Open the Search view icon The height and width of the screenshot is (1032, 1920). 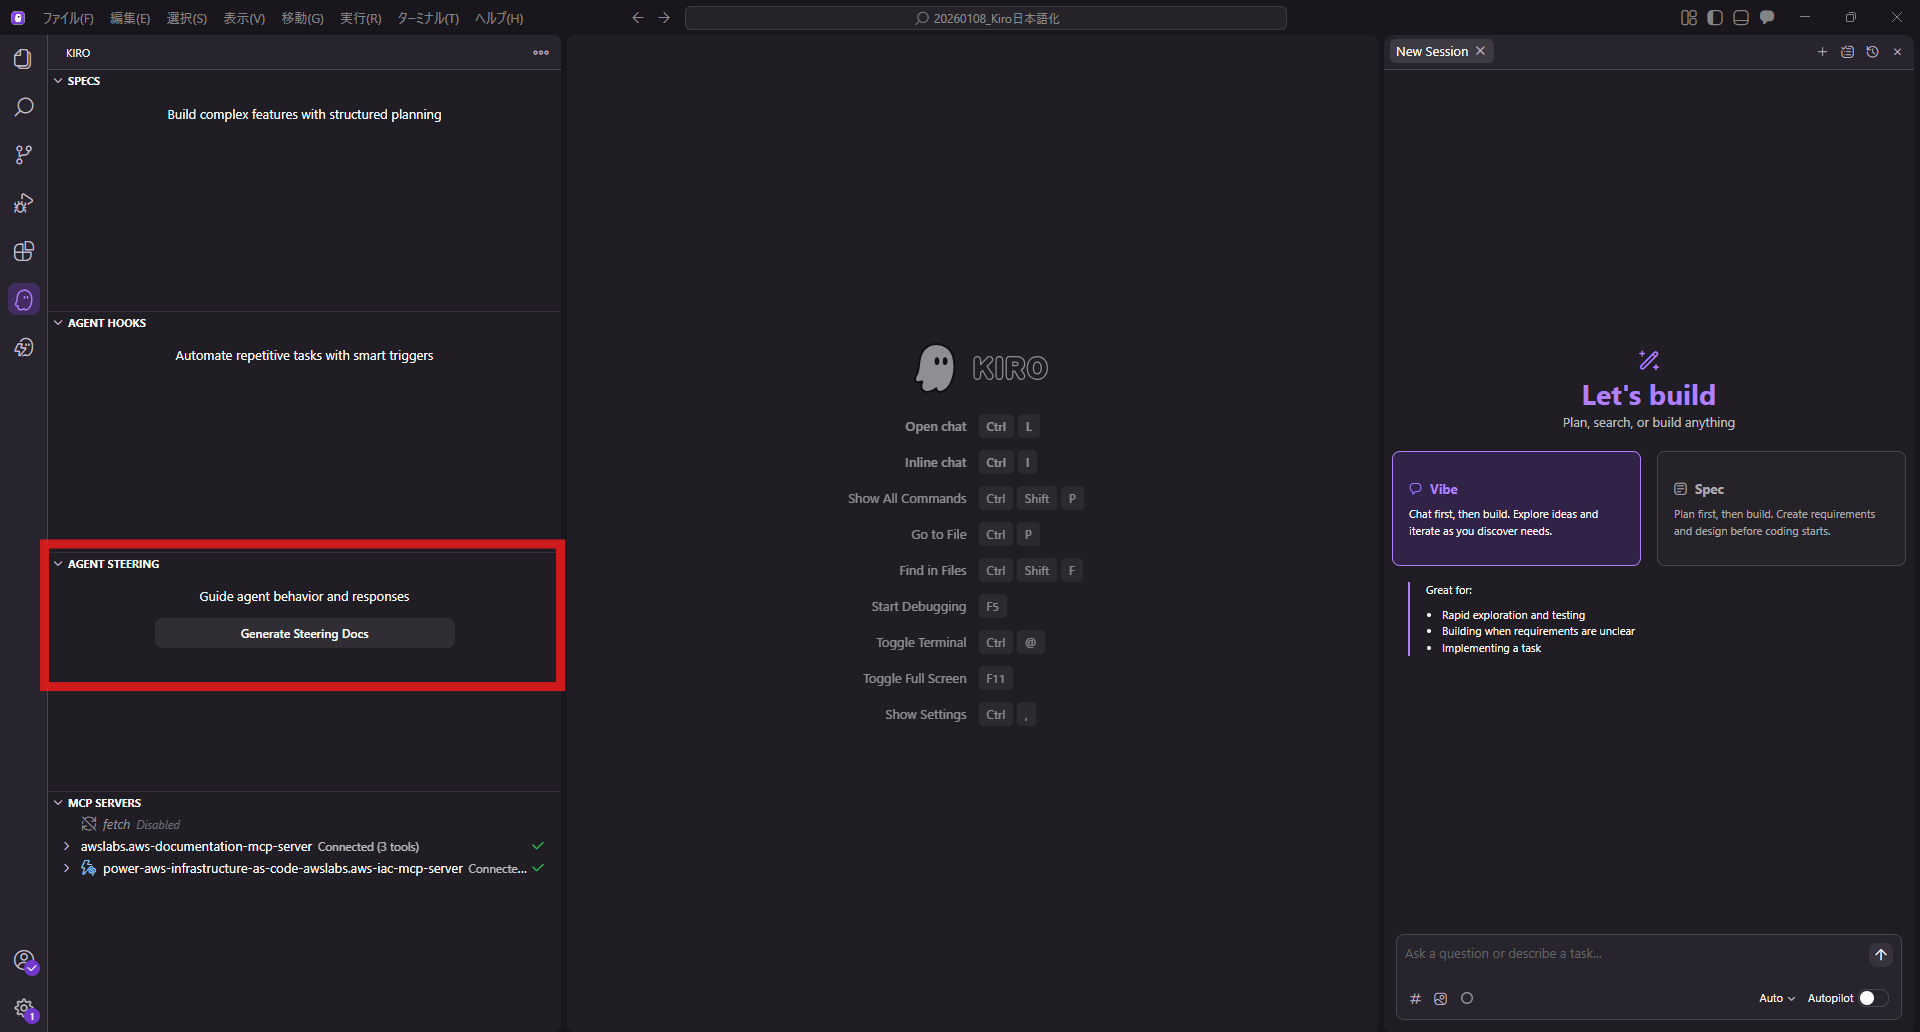[23, 107]
